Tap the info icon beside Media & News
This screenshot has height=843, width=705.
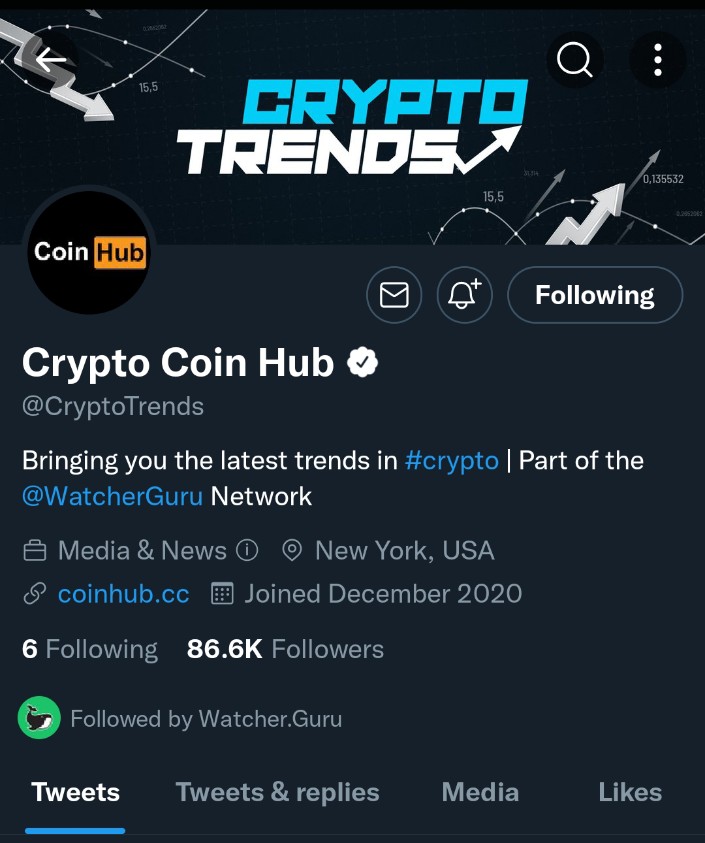(x=247, y=551)
